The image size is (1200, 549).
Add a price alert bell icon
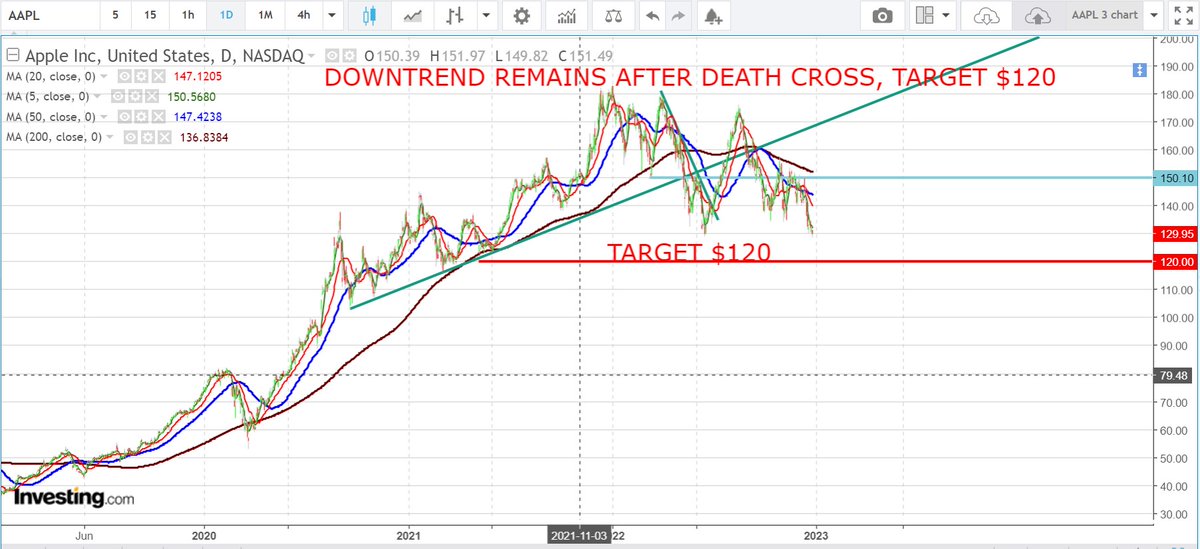tap(712, 16)
